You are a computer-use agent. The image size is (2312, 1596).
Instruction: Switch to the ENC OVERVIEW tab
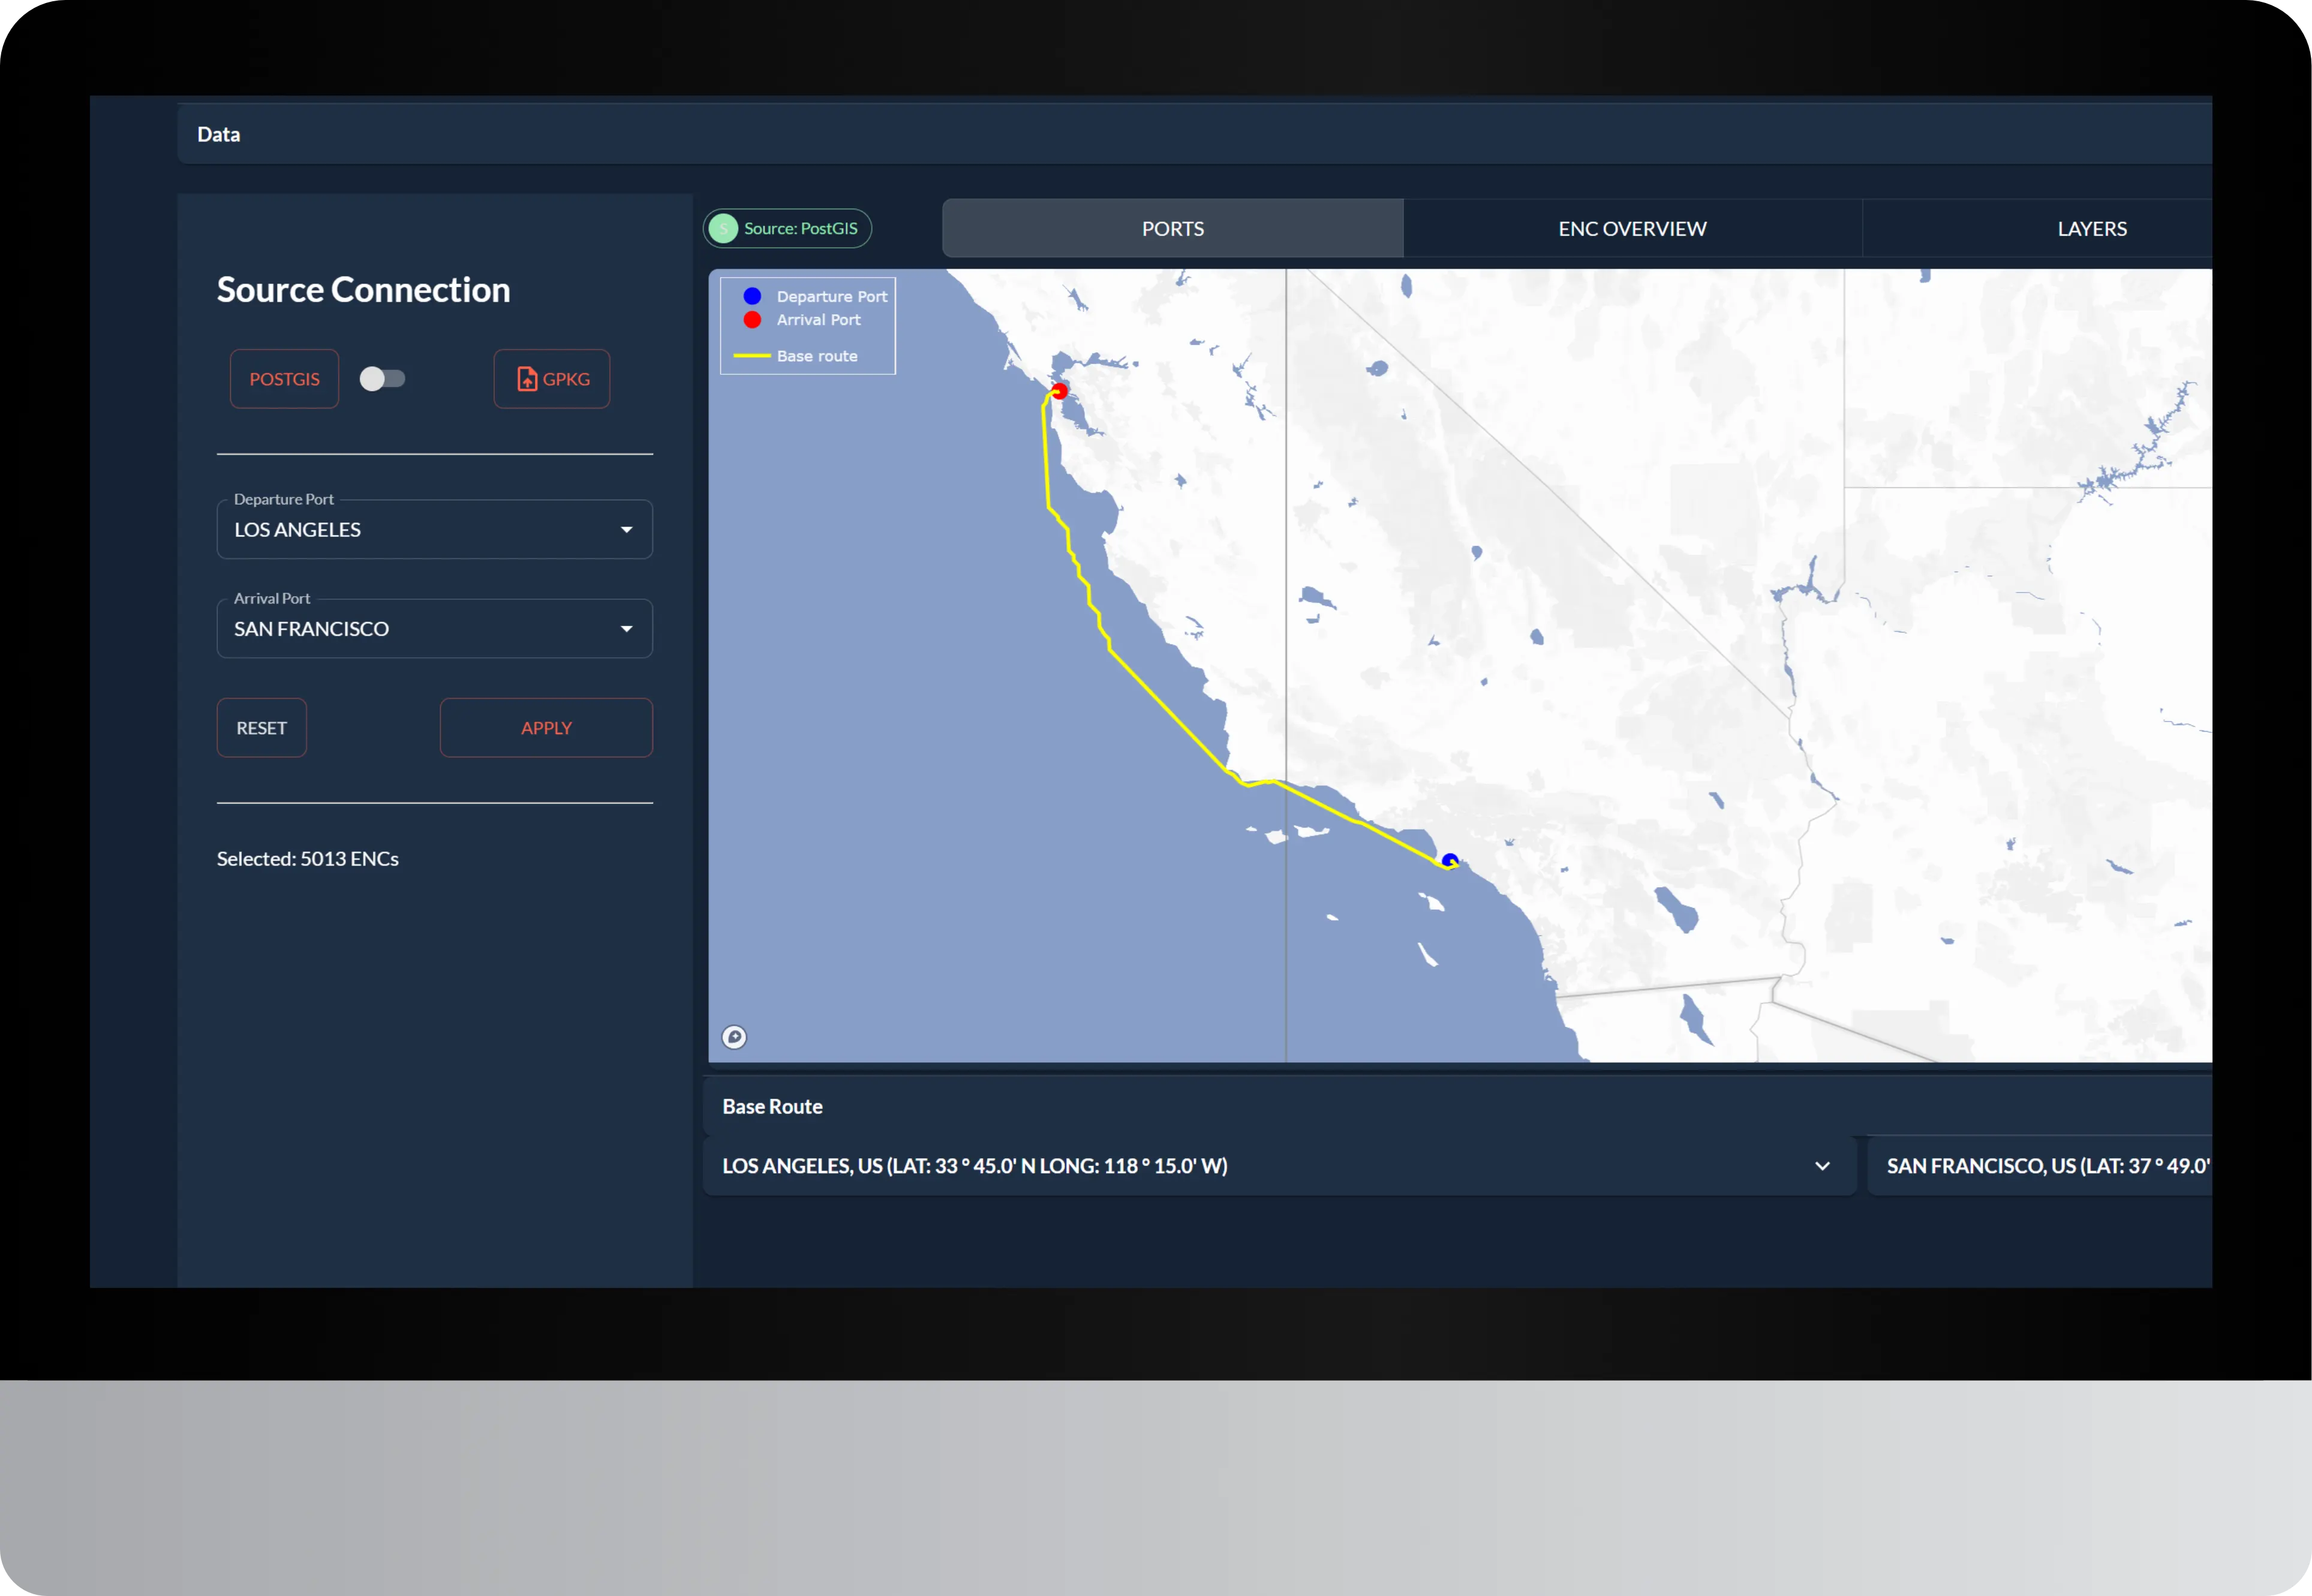click(1632, 229)
